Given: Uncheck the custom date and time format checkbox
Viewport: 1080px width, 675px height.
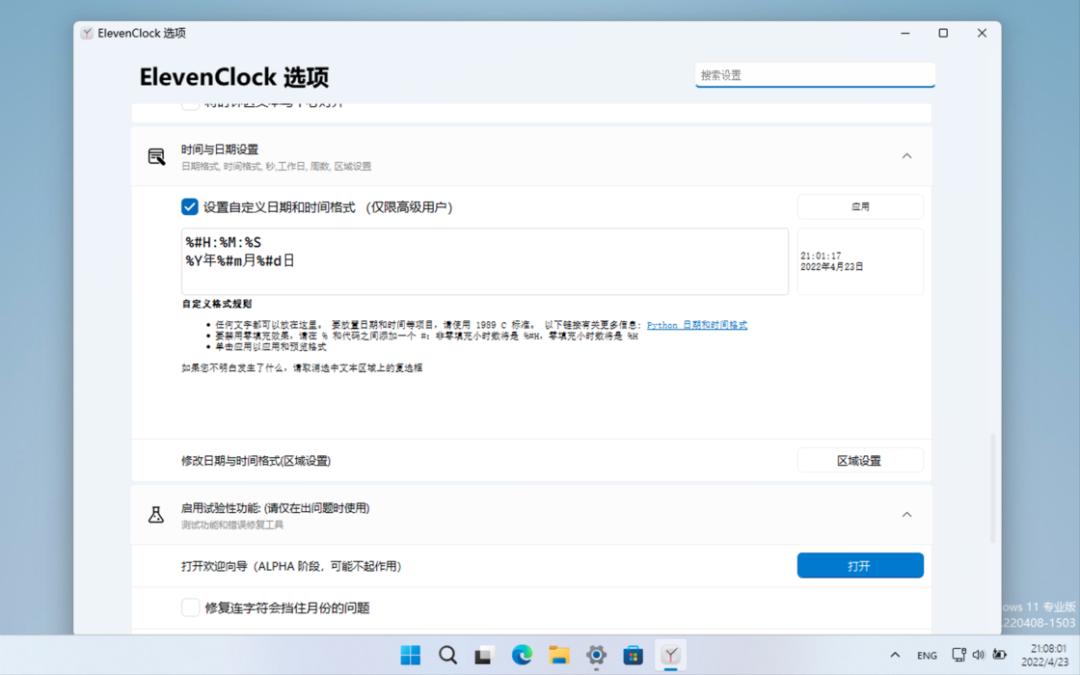Looking at the screenshot, I should tap(189, 207).
